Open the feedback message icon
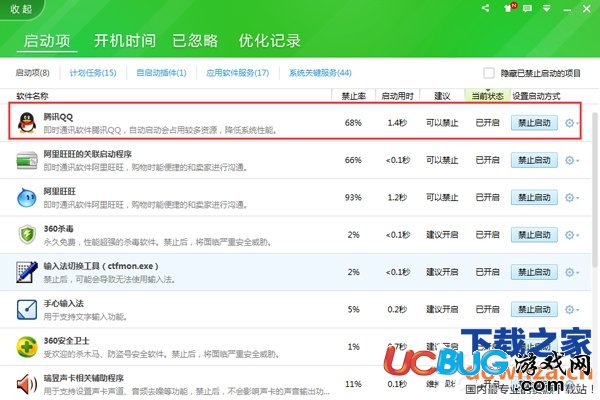 (527, 8)
